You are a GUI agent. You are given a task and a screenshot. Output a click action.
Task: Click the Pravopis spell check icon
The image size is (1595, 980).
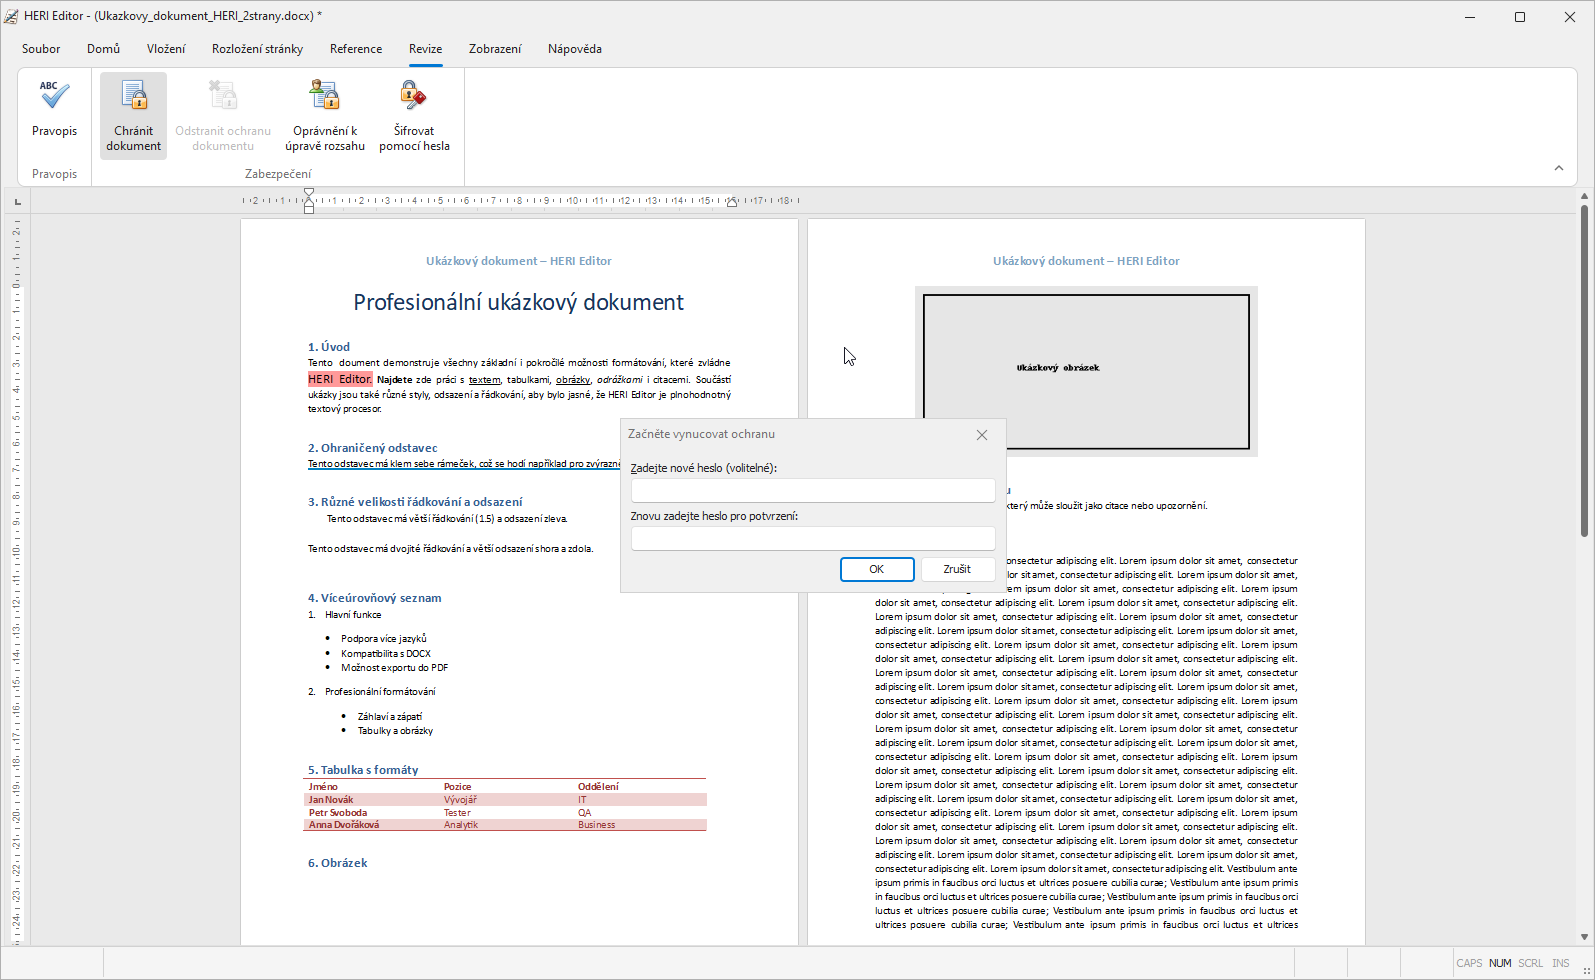point(54,98)
